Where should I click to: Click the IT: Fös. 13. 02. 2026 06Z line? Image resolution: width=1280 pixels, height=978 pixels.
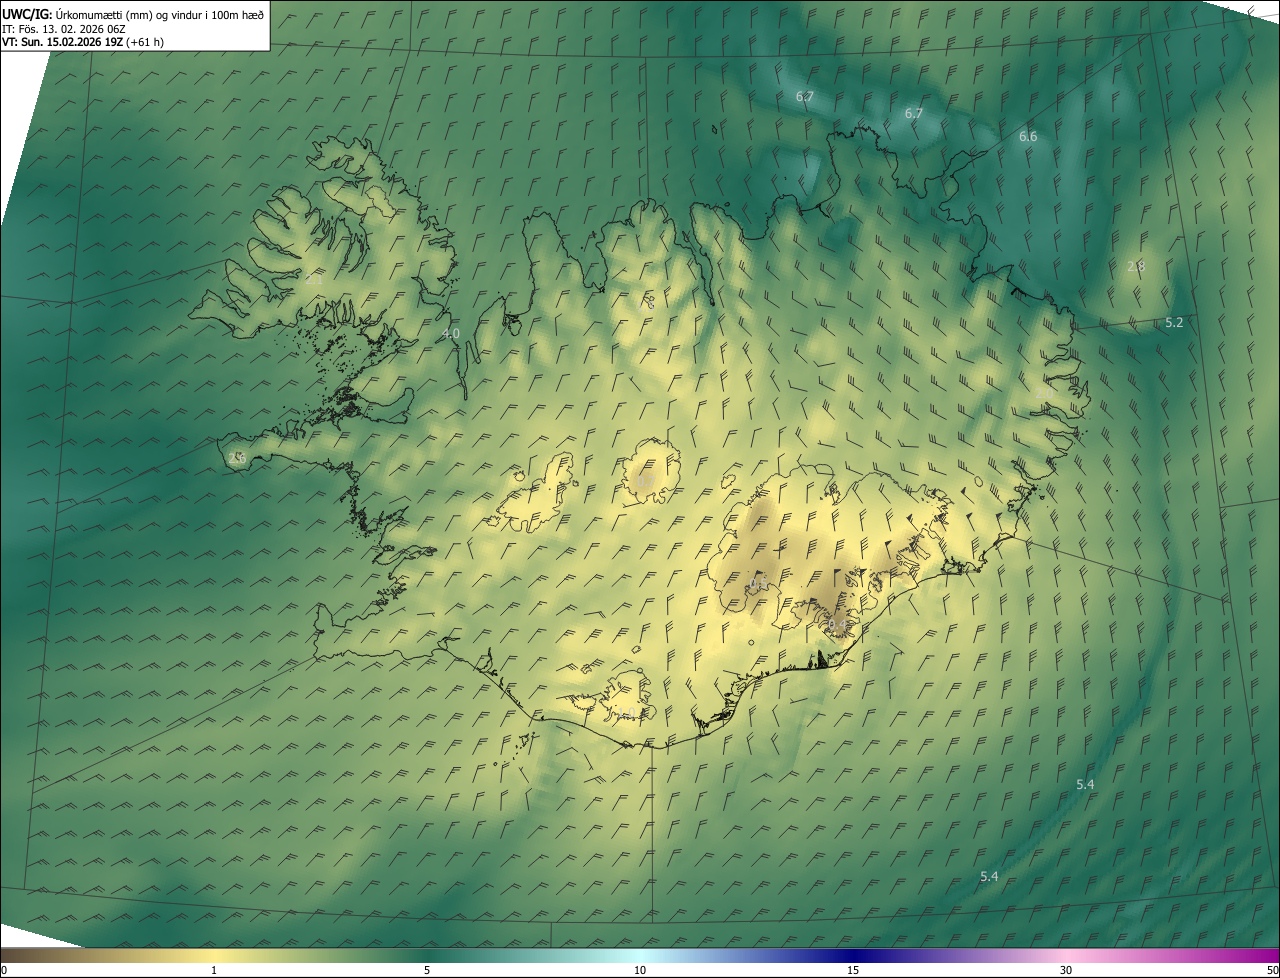click(64, 29)
